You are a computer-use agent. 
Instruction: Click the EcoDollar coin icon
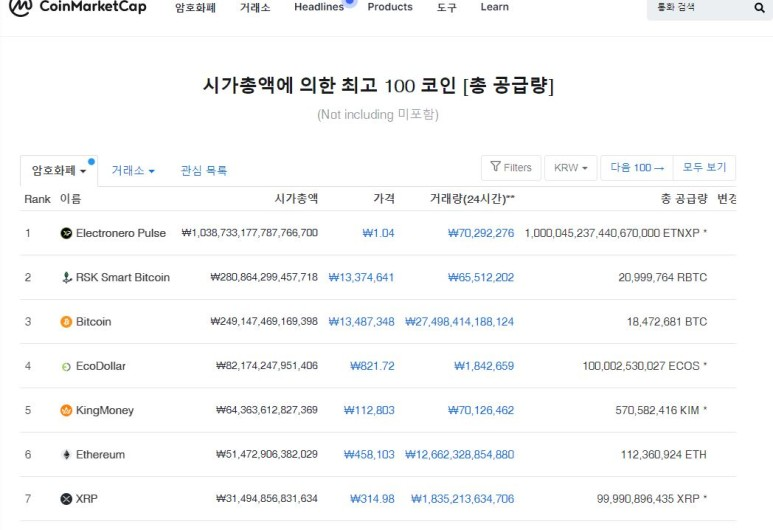(66, 366)
